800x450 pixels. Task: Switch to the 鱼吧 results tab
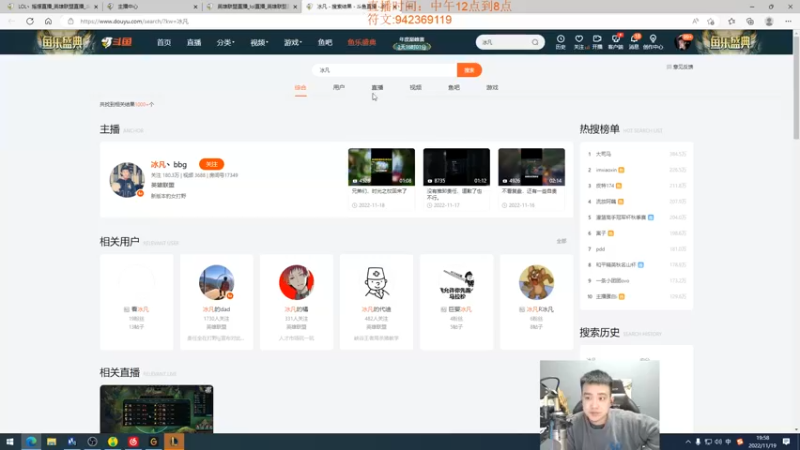coord(454,88)
